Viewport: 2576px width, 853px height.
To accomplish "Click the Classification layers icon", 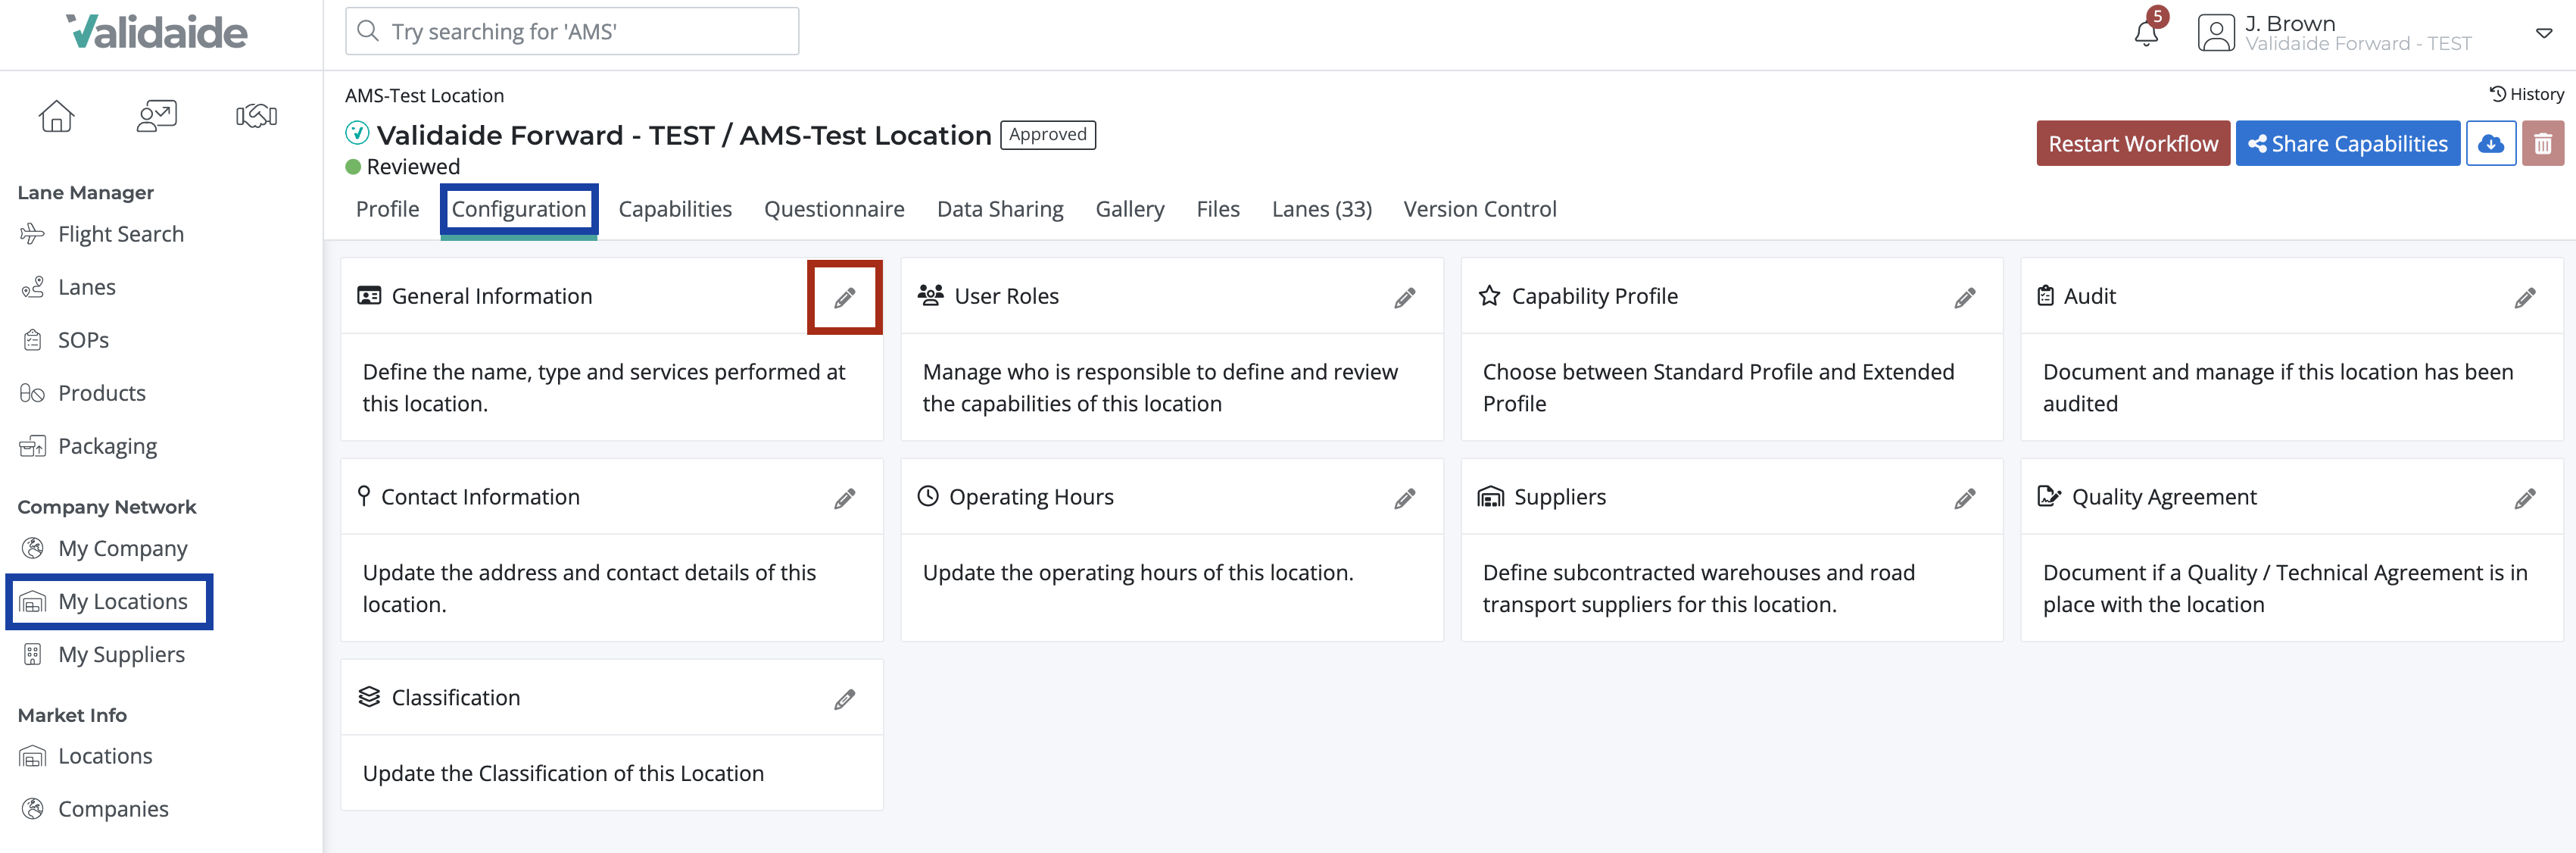I will 369,697.
